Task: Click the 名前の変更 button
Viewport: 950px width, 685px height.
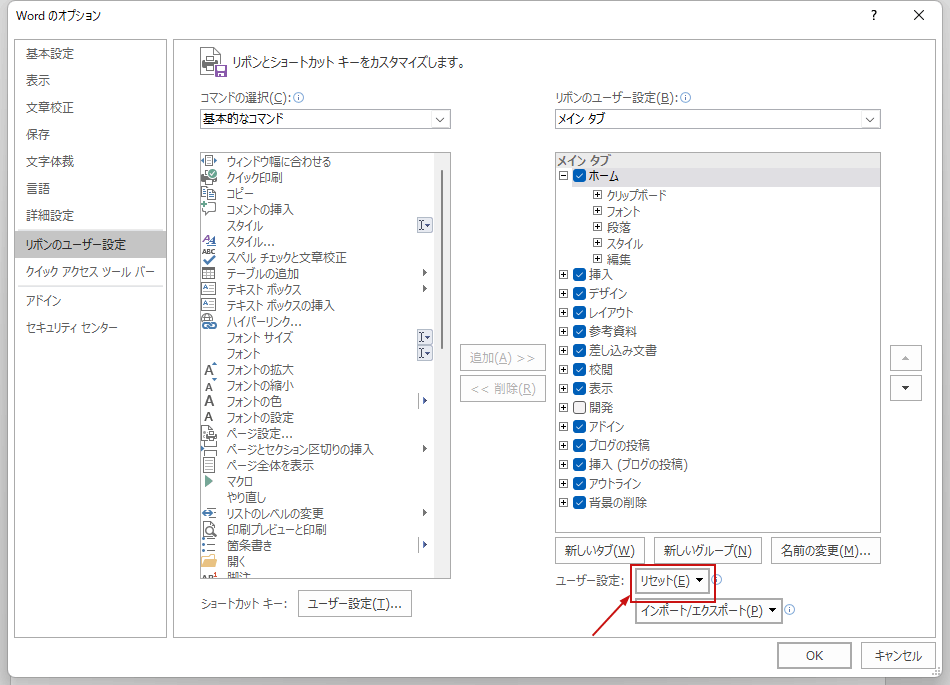Action: coord(826,551)
